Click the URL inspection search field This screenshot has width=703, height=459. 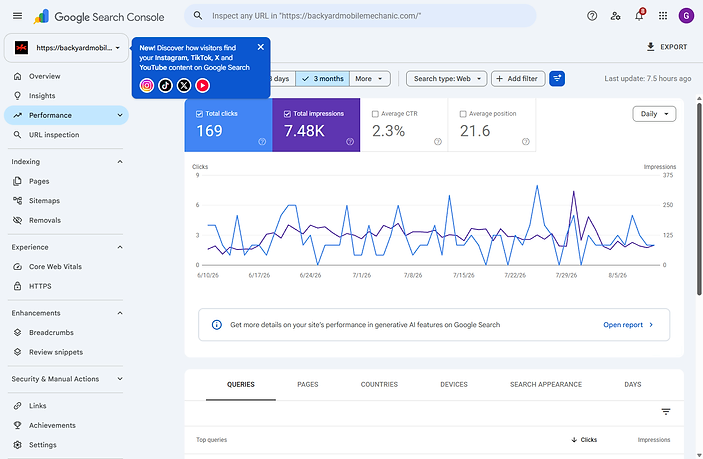360,16
